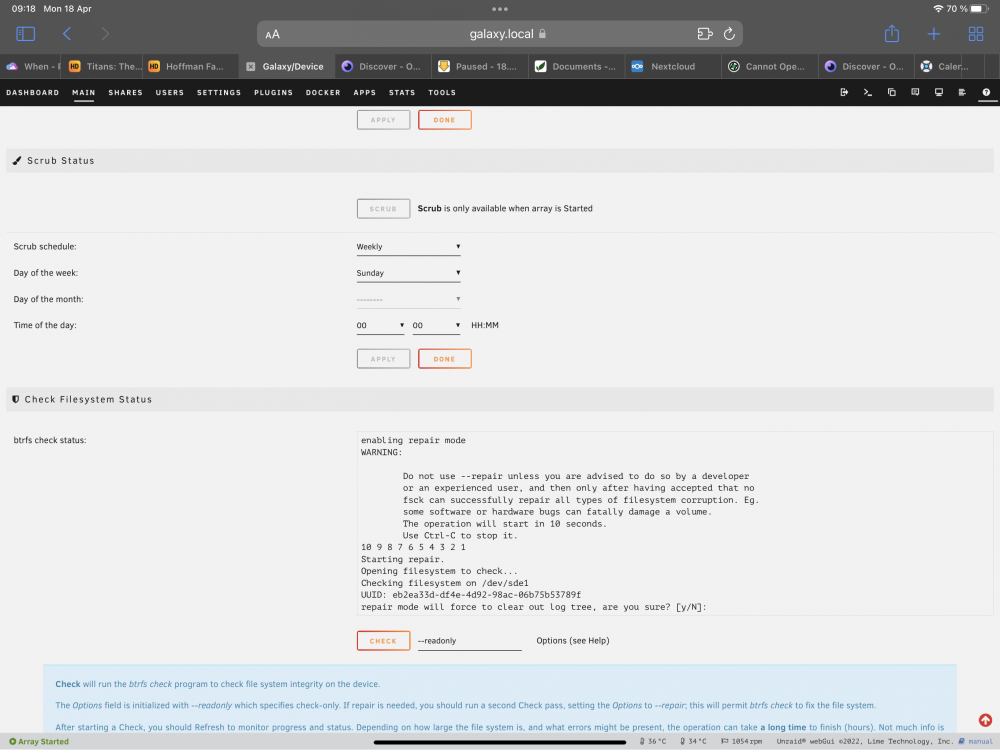
Task: Open the SETTINGS menu
Action: 219,92
